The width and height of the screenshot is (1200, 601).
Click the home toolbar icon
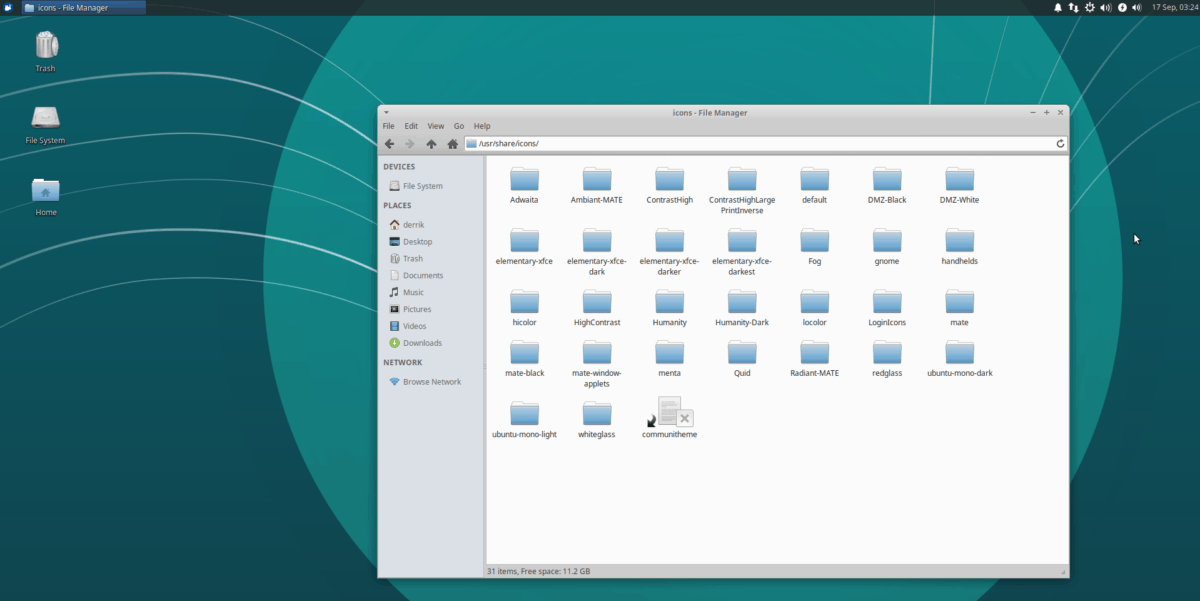tap(452, 143)
